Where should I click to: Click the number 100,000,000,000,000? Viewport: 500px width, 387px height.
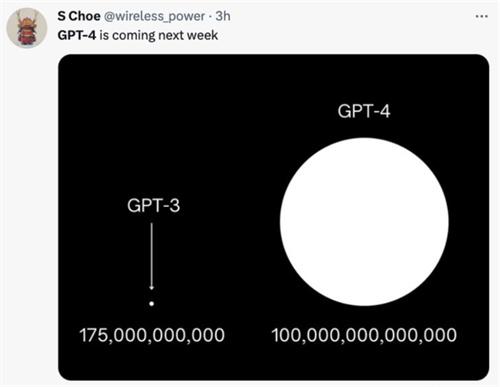[364, 335]
